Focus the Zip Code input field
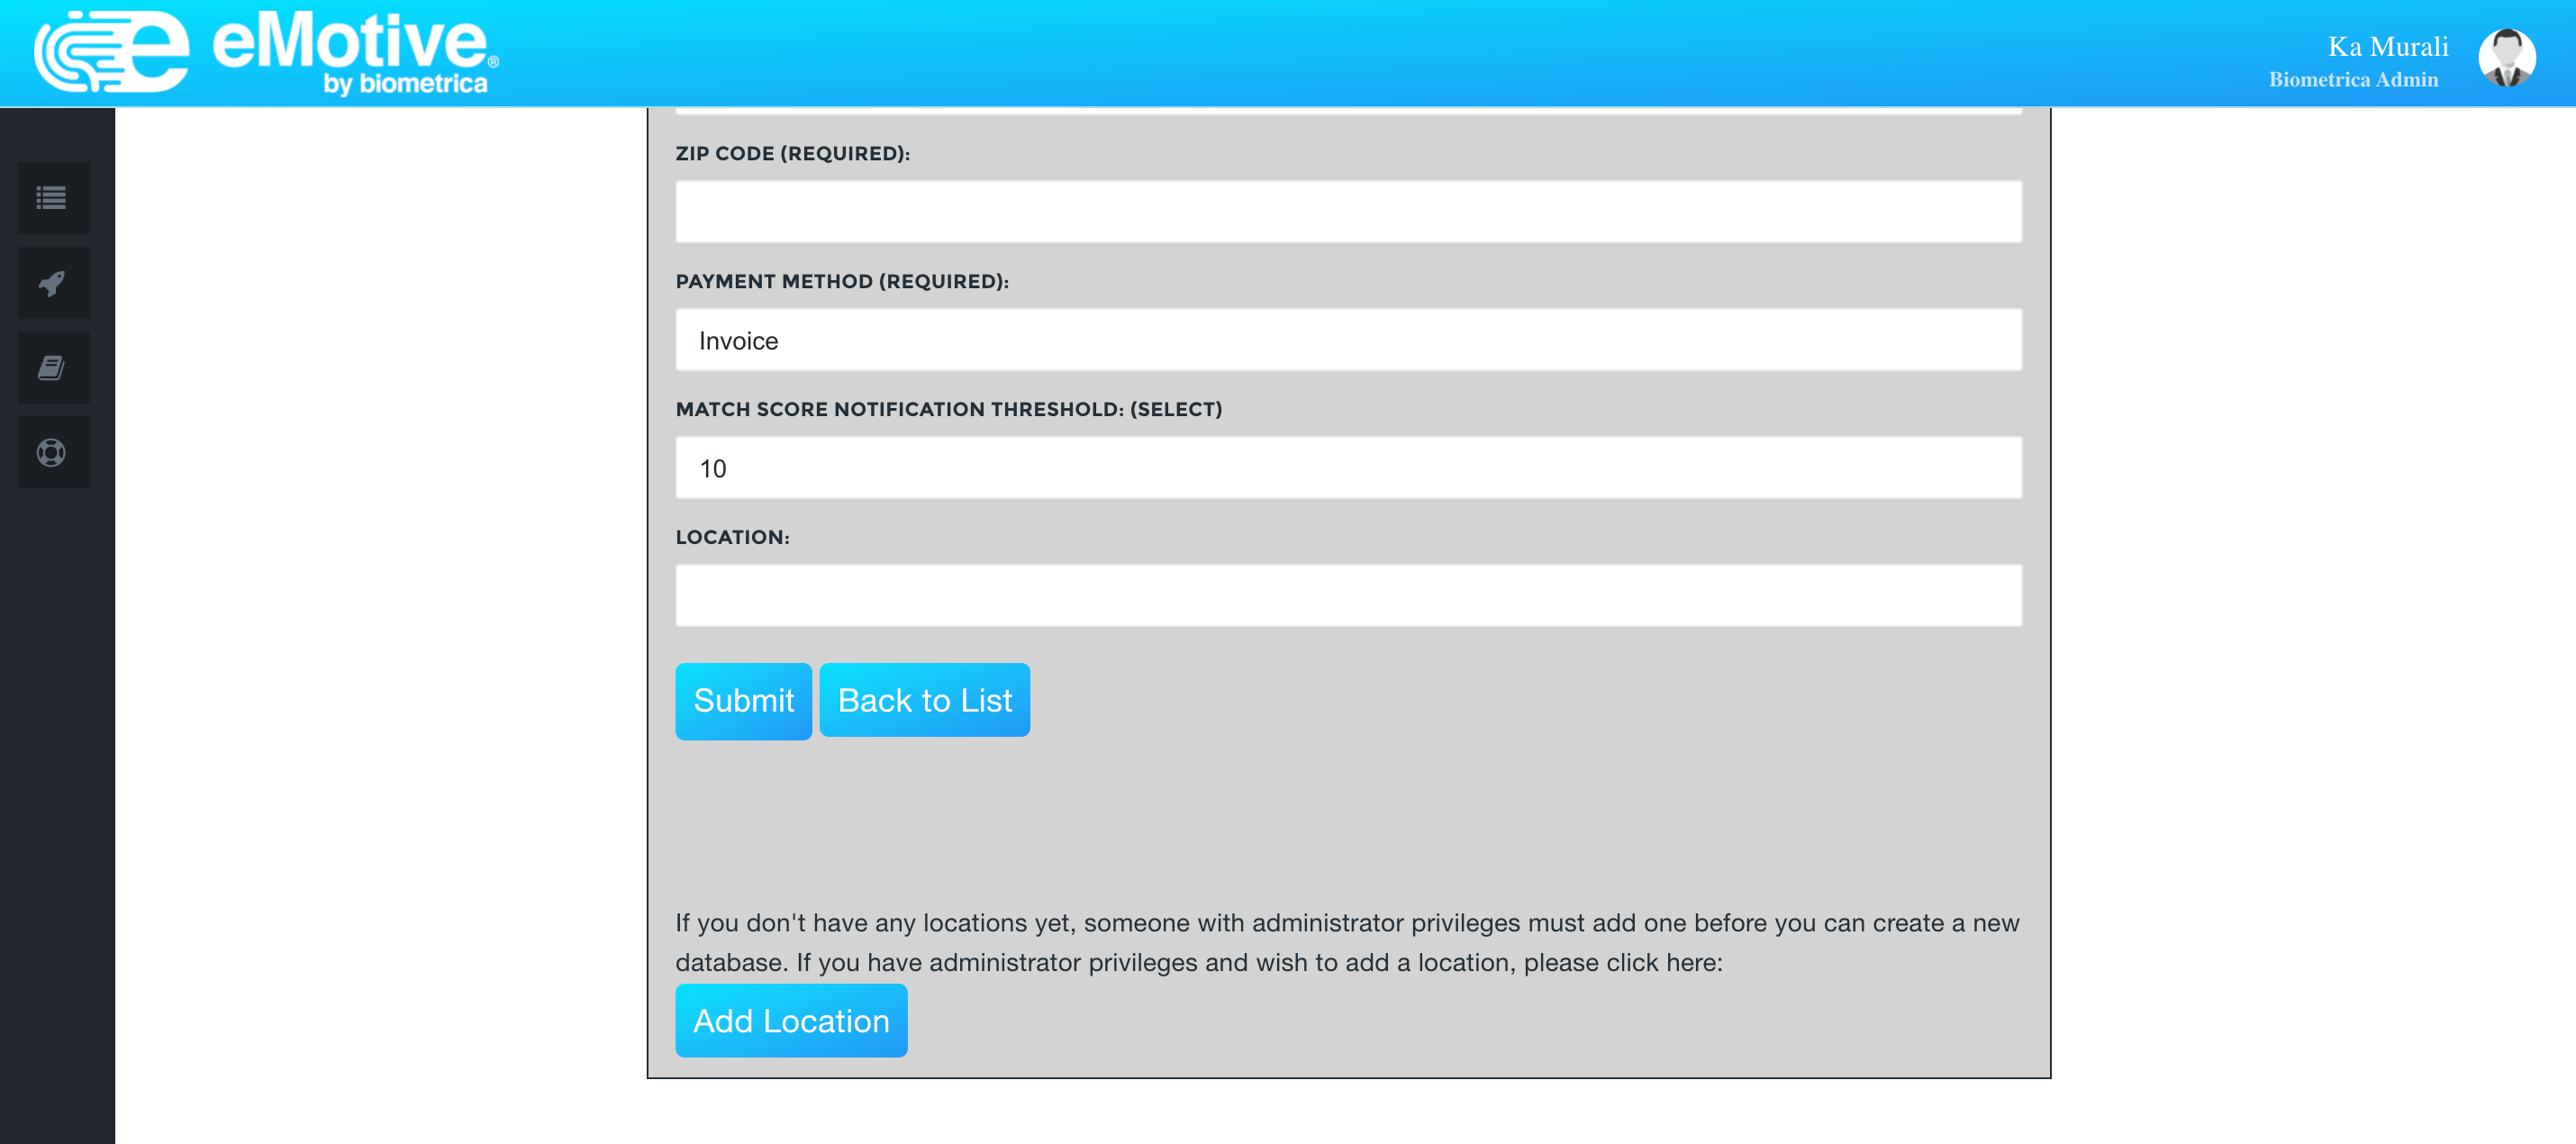 1348,211
